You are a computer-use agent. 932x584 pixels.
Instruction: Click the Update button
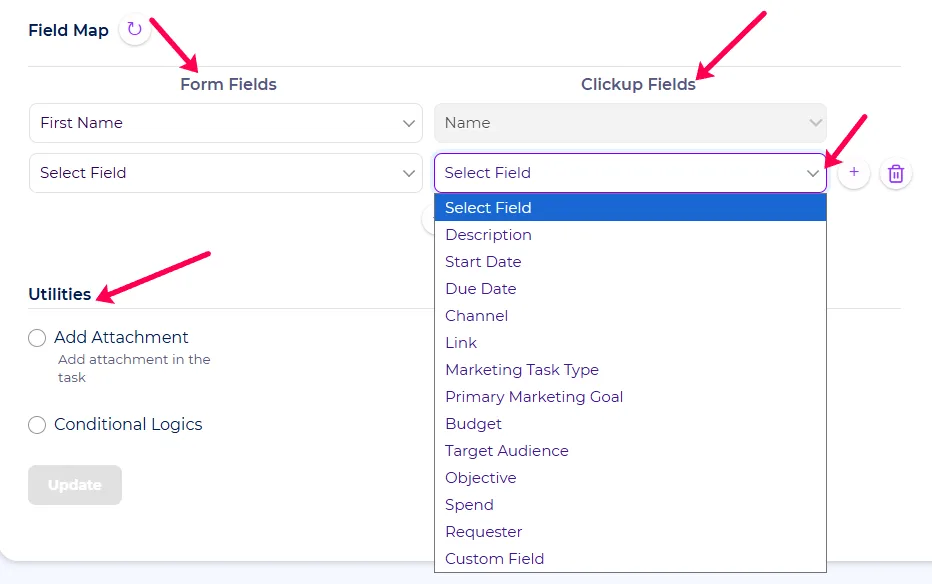75,485
